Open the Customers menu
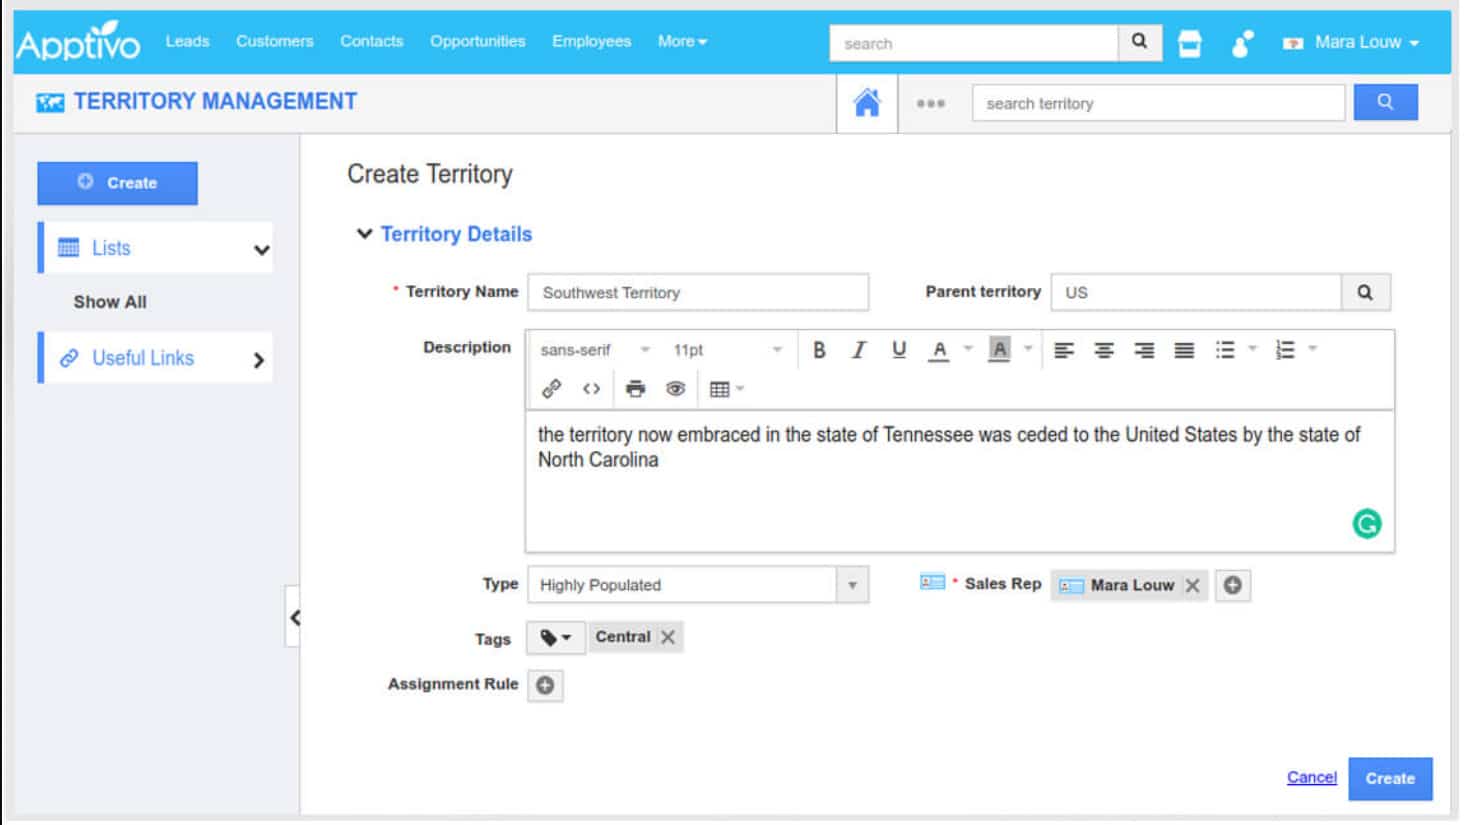The width and height of the screenshot is (1465, 825). click(x=274, y=41)
